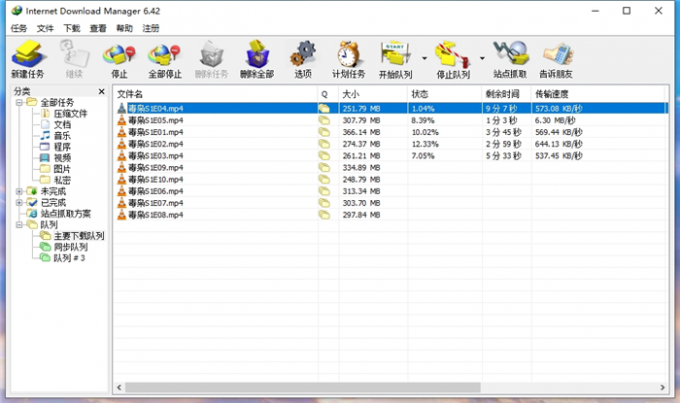Select 私密 category in tree
The image size is (680, 403).
(62, 180)
